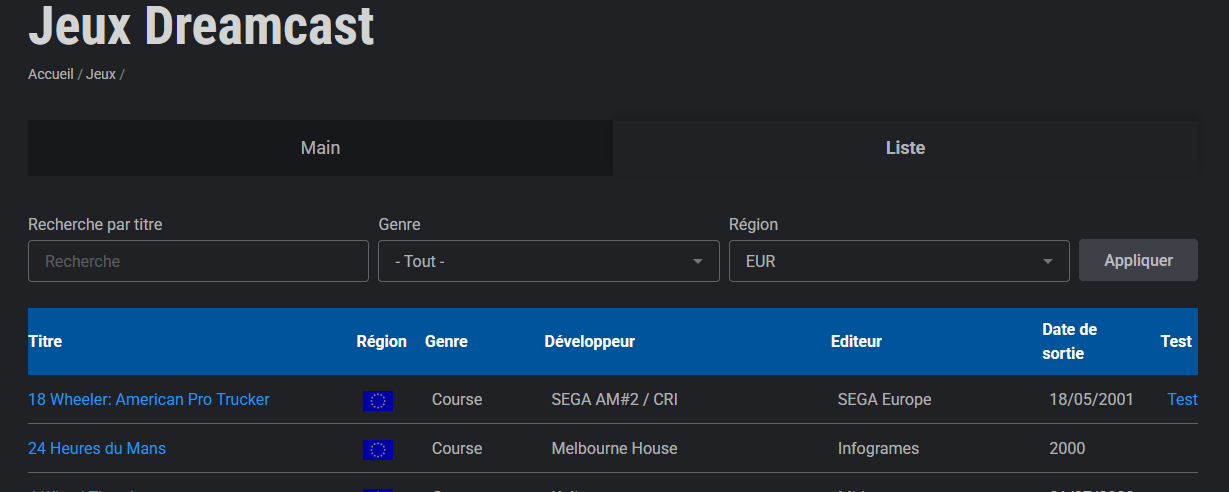Select the Liste tab
This screenshot has height=492, width=1229.
click(905, 148)
